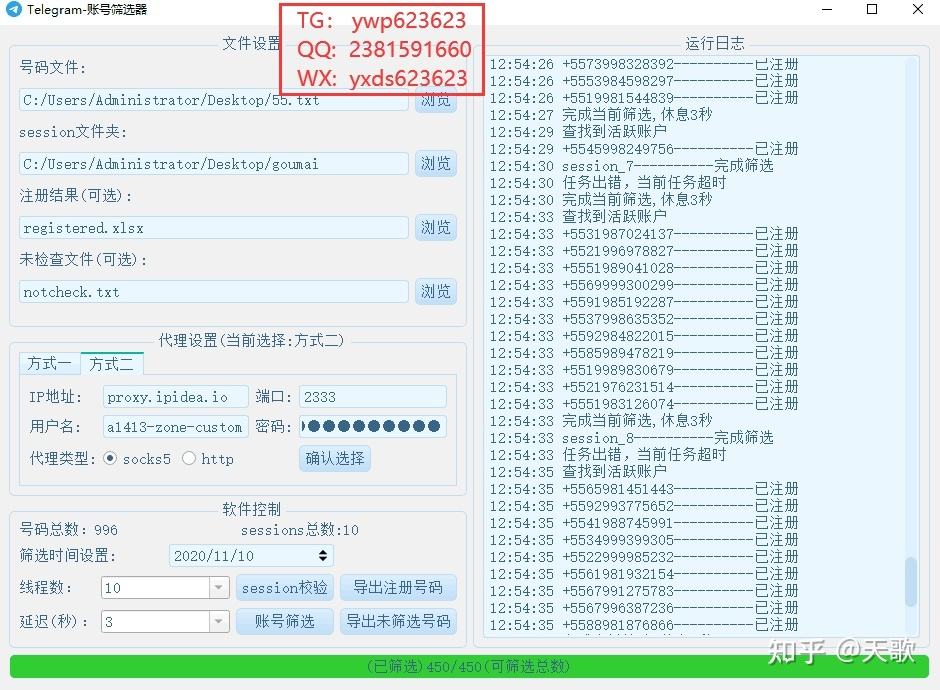Screen dimensions: 940x690
Task: Click log line +5553984598297 已注册
Action: (644, 81)
